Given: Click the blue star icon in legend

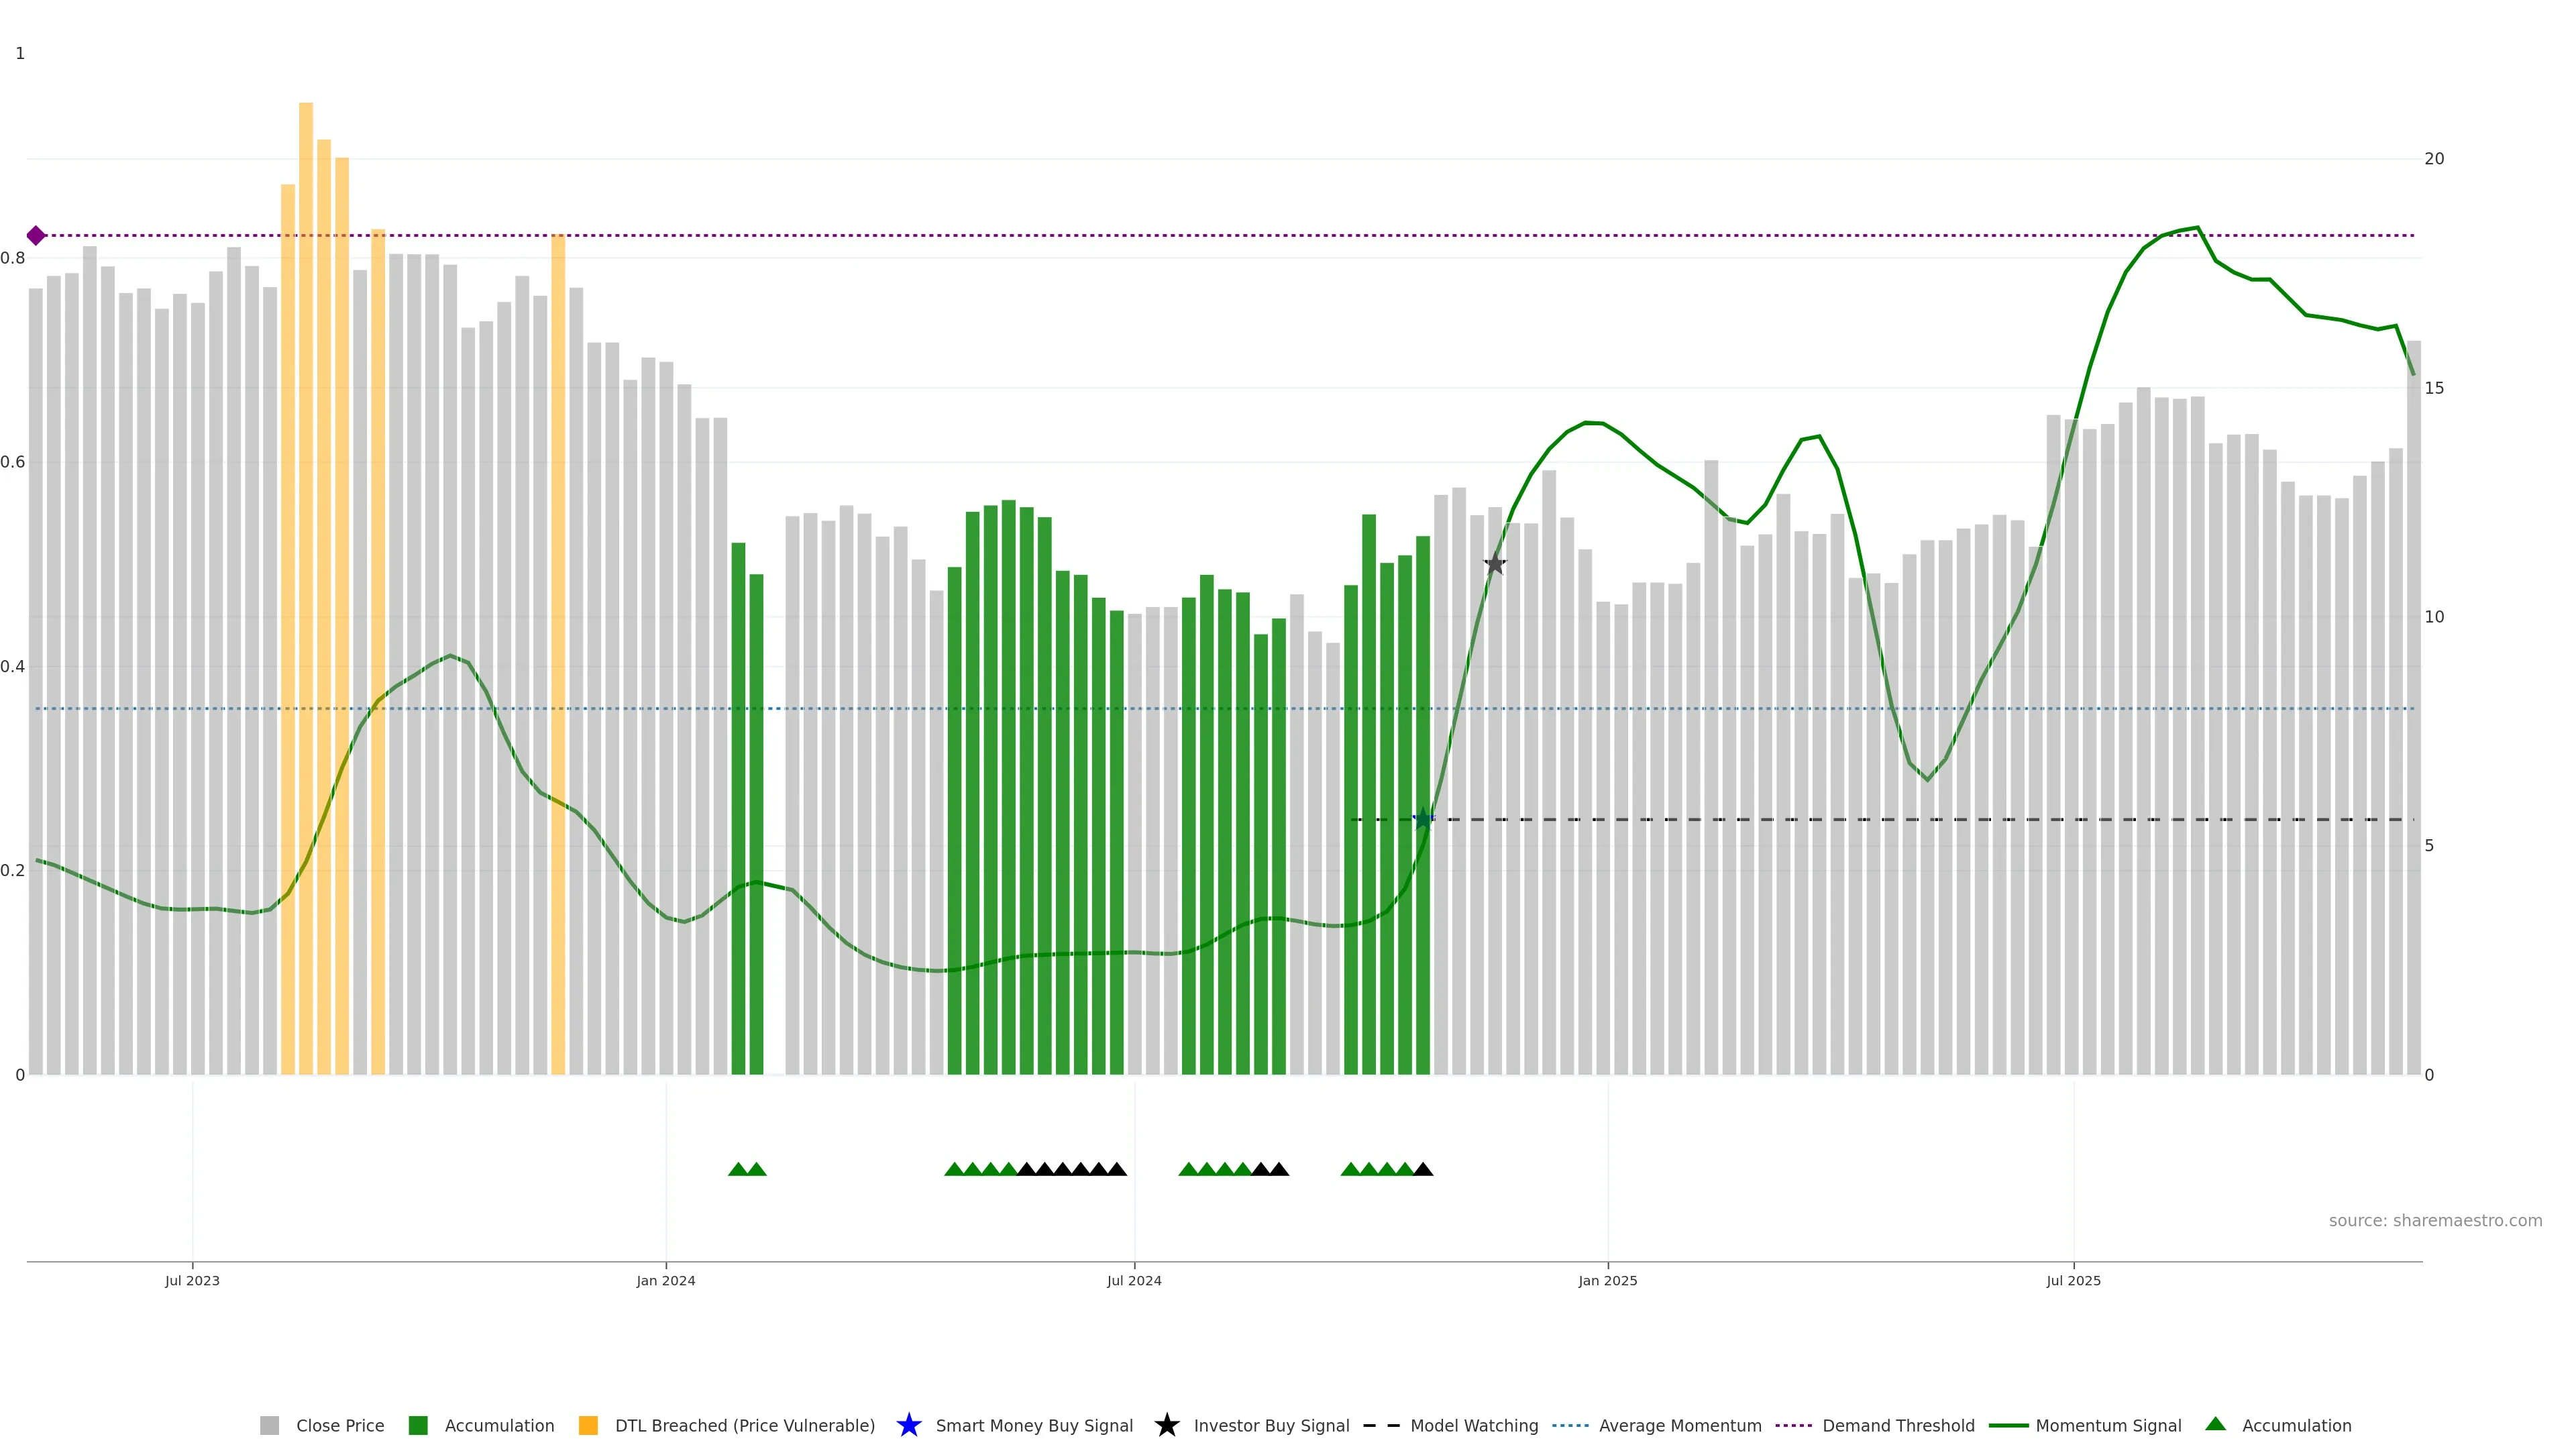Looking at the screenshot, I should pos(908,1425).
